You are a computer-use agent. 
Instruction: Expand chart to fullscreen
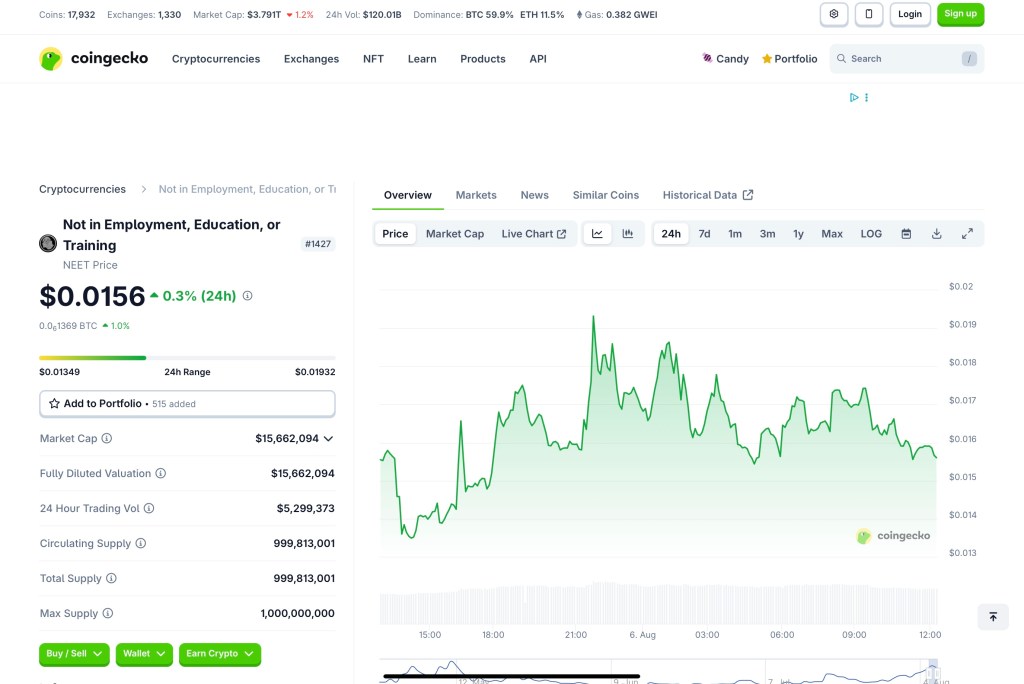(x=967, y=234)
